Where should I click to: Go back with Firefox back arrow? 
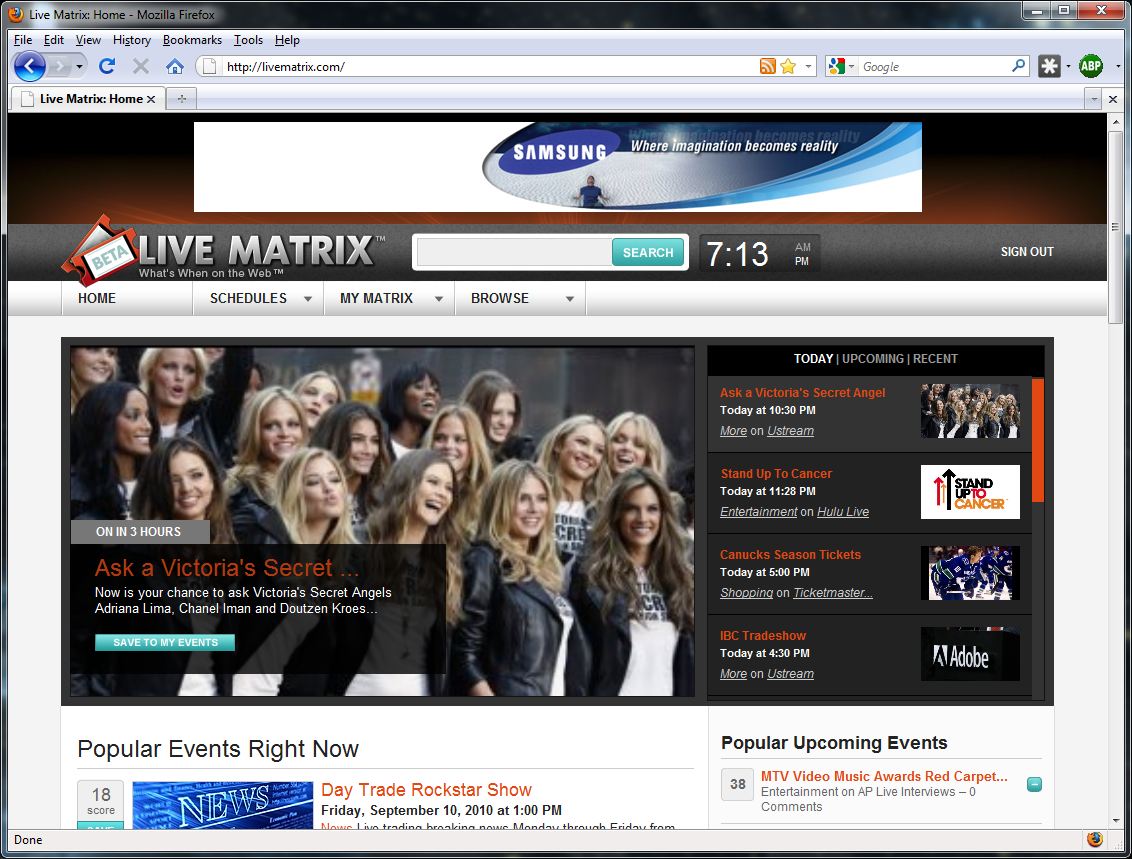(x=30, y=66)
